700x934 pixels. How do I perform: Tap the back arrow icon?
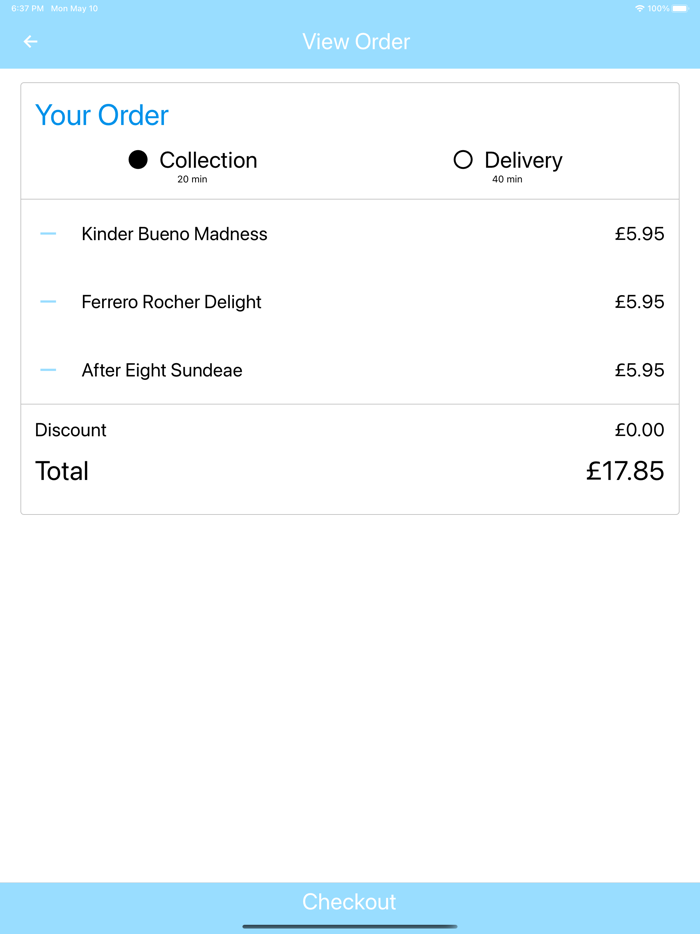click(x=31, y=42)
